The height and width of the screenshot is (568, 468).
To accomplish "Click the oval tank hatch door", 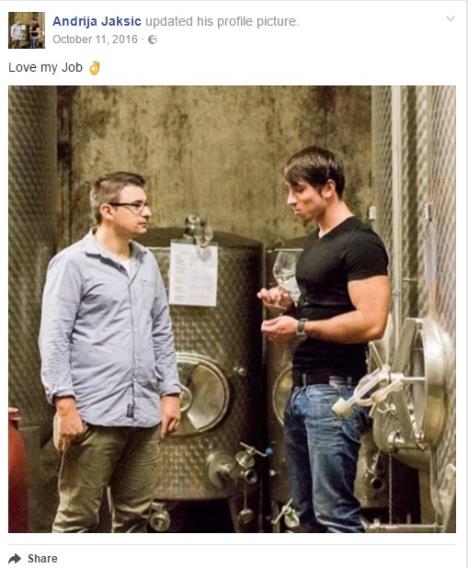I will click(204, 394).
